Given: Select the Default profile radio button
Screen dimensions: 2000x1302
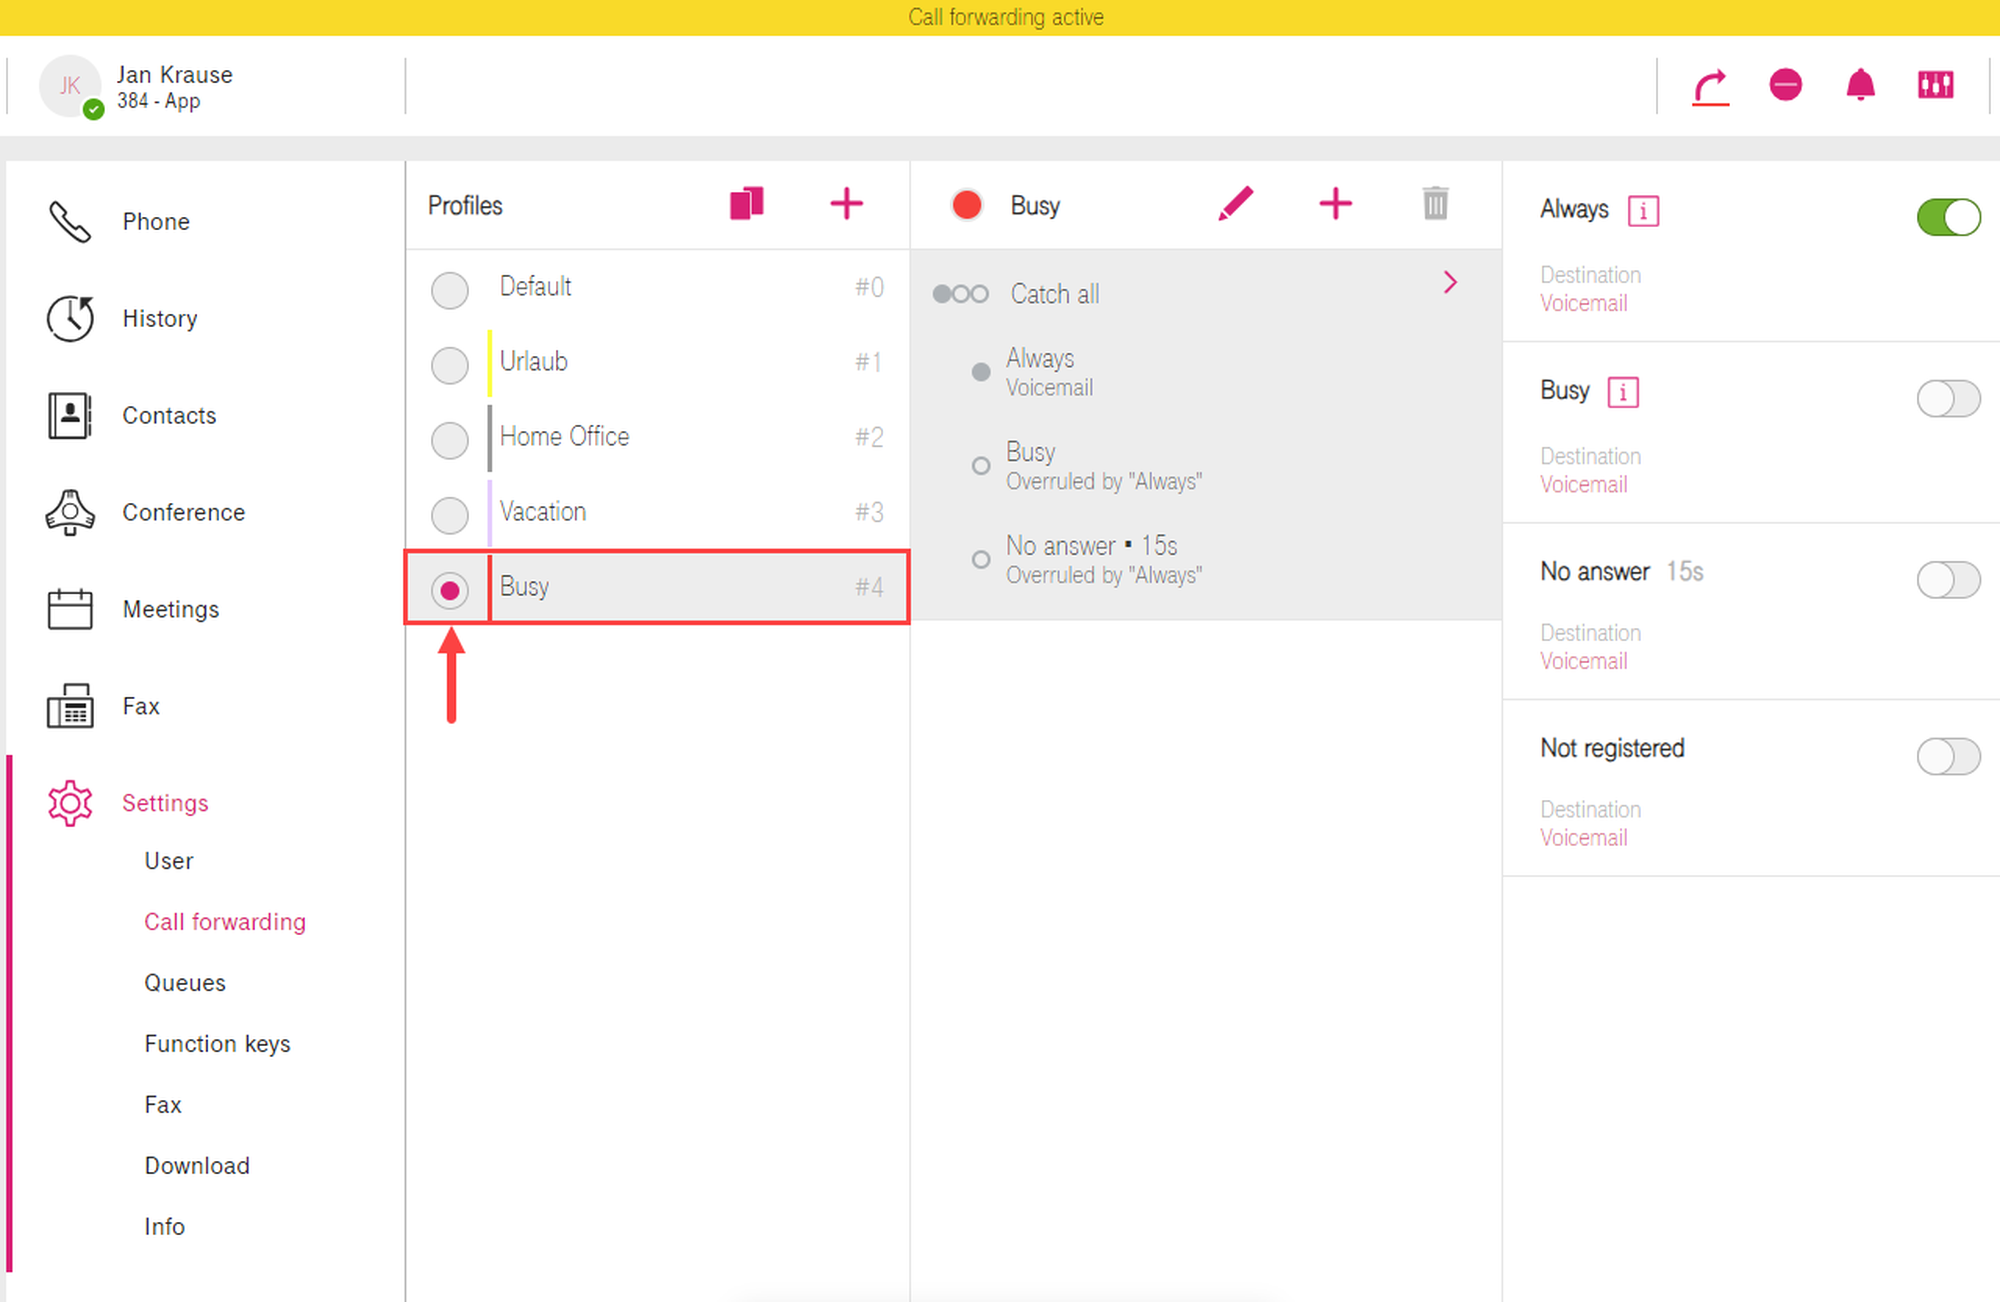Looking at the screenshot, I should point(450,290).
